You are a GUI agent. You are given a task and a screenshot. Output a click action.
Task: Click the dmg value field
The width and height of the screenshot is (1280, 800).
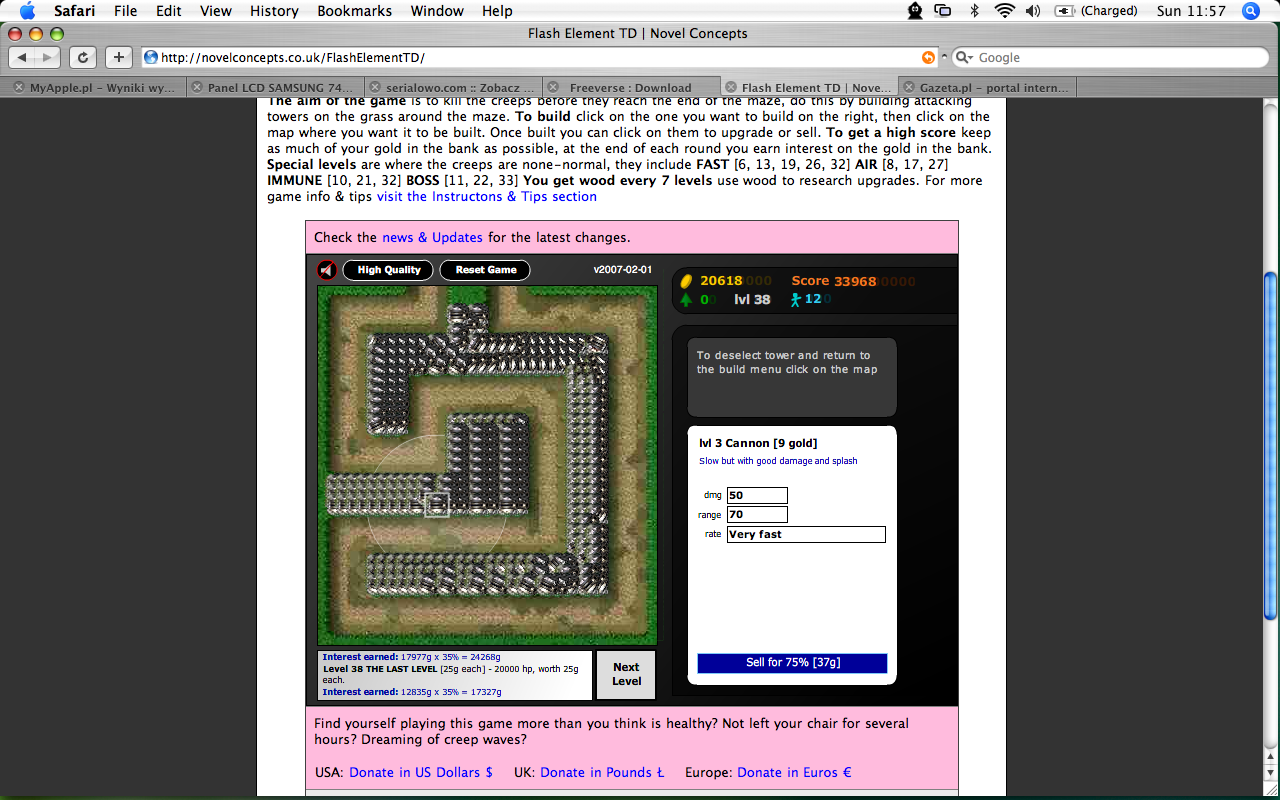click(757, 495)
